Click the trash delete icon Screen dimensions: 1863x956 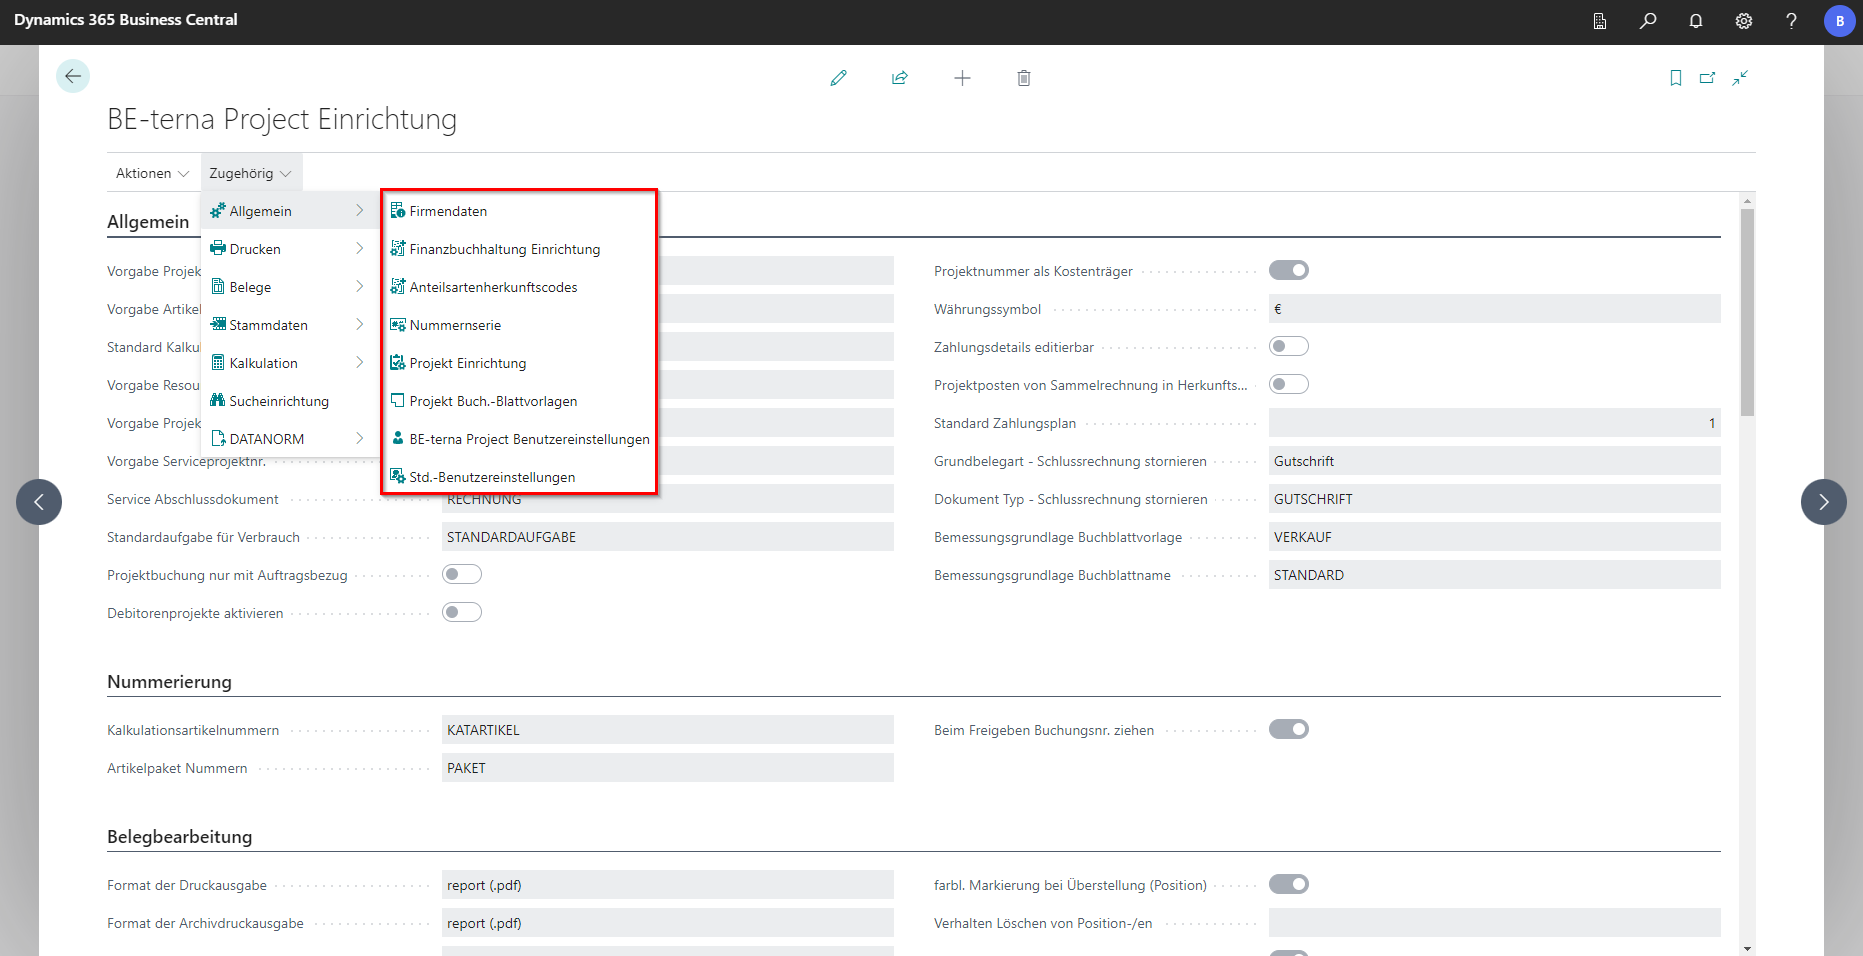1024,78
